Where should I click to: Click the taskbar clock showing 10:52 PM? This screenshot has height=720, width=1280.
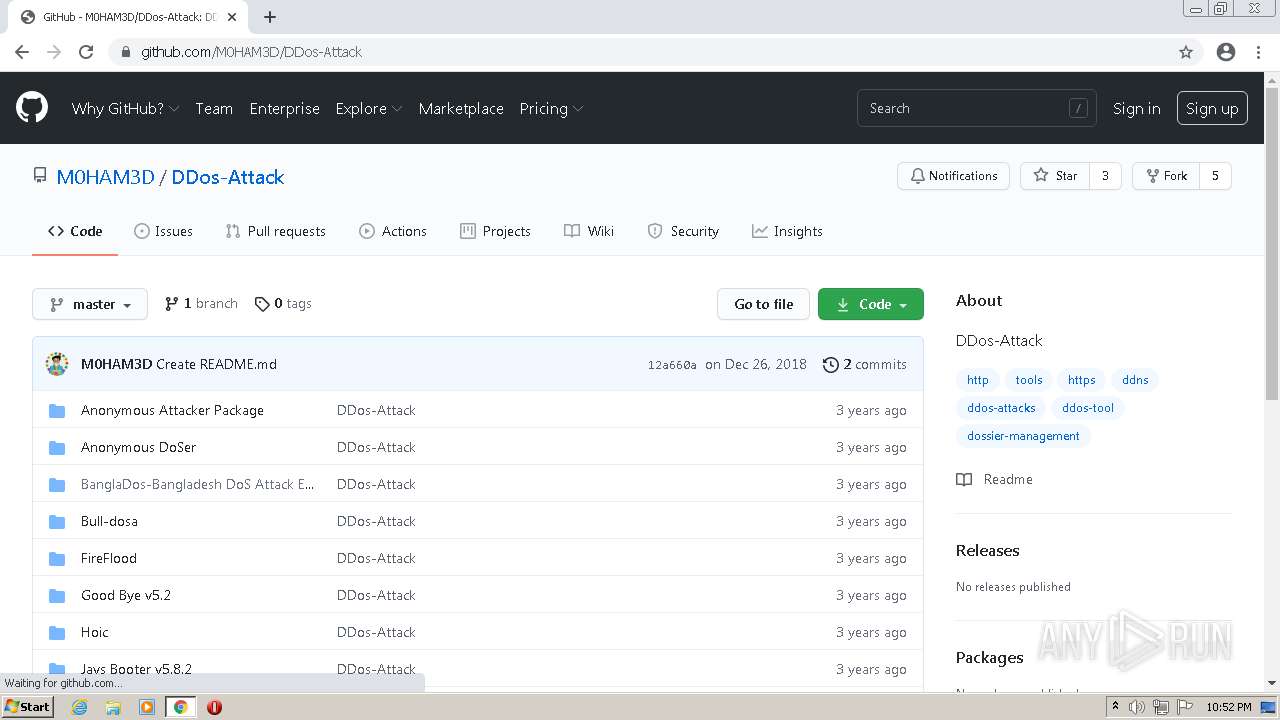(1229, 707)
